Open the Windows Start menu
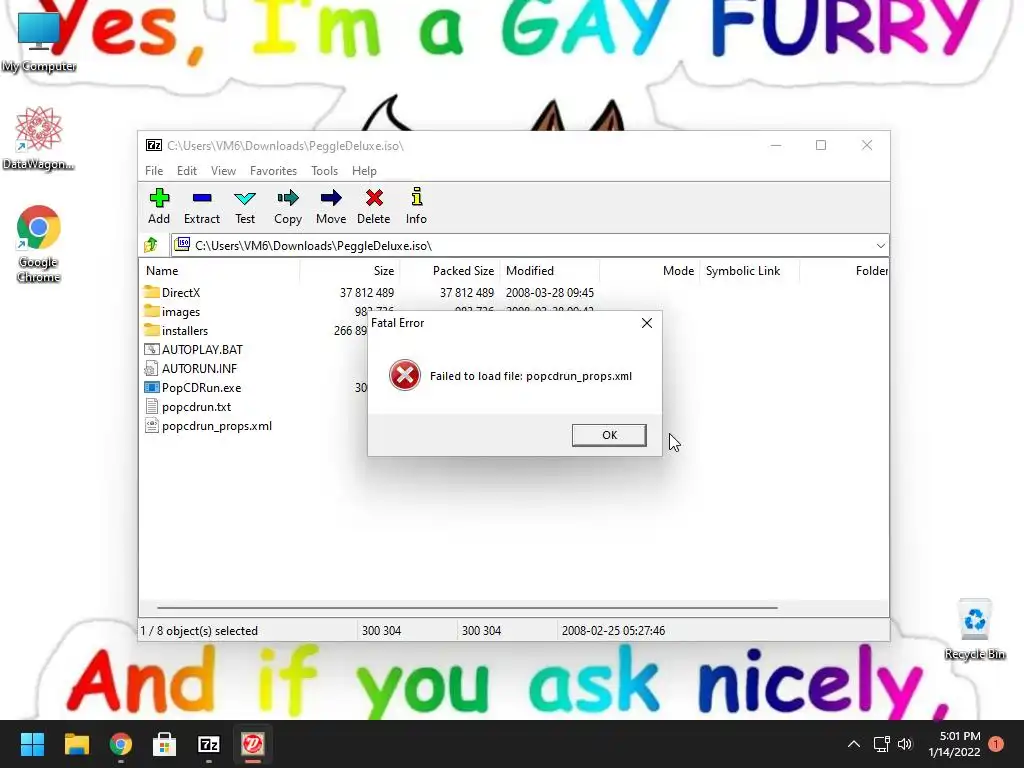 [x=32, y=744]
